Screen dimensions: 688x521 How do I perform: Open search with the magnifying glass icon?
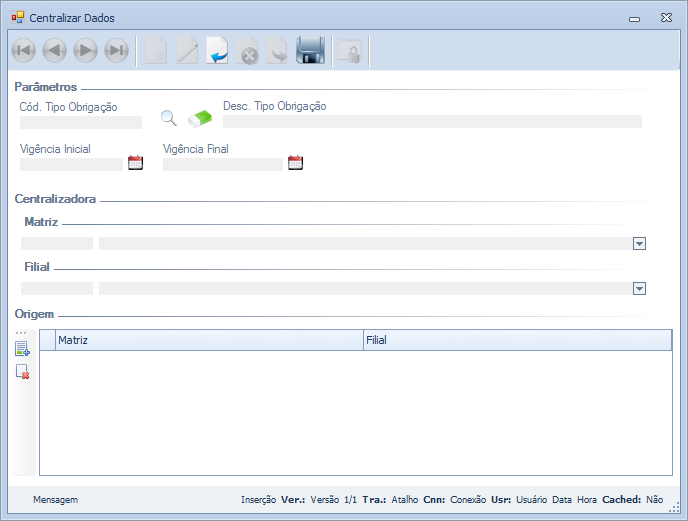click(169, 119)
